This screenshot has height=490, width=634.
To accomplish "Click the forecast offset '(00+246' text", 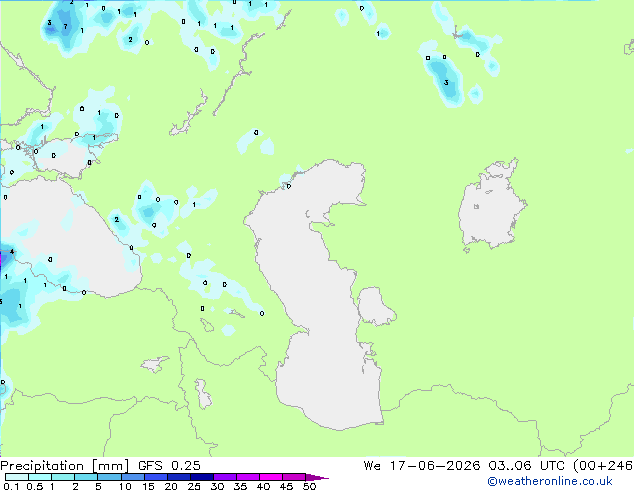I will coord(603,466).
